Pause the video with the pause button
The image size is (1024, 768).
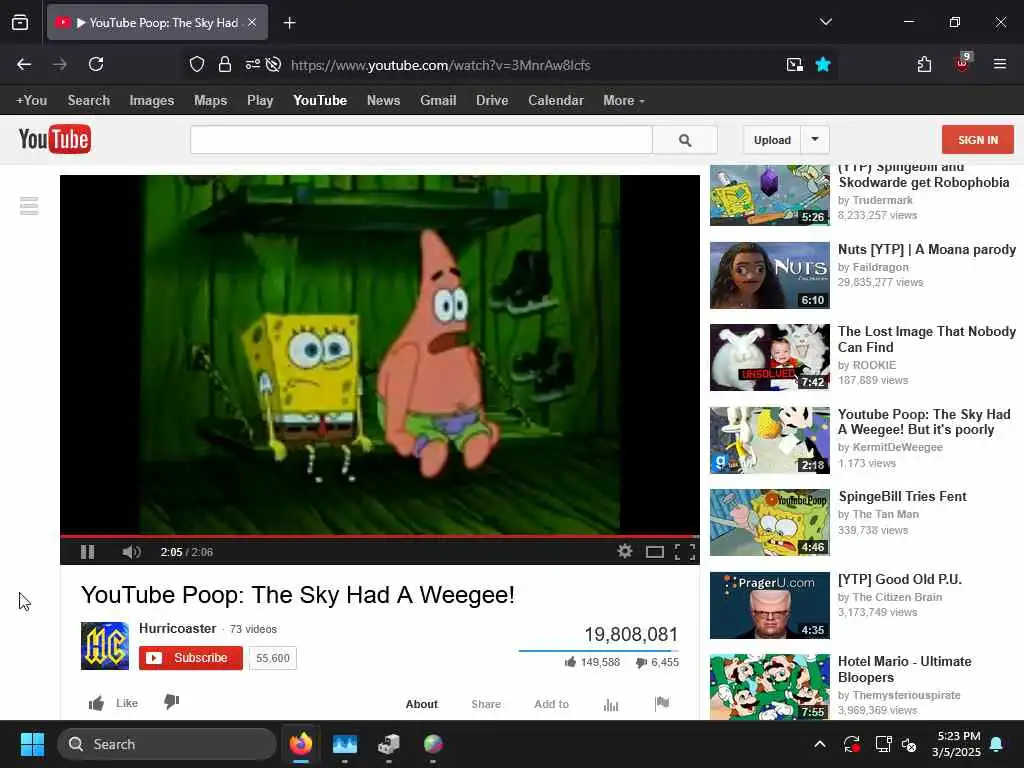click(x=88, y=552)
